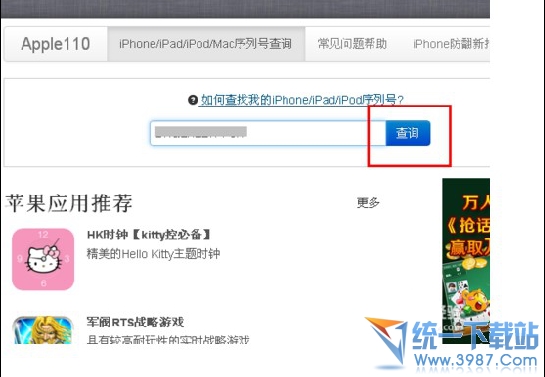This screenshot has width=545, height=377.
Task: Open the iPhone防翻新 tab
Action: point(451,44)
